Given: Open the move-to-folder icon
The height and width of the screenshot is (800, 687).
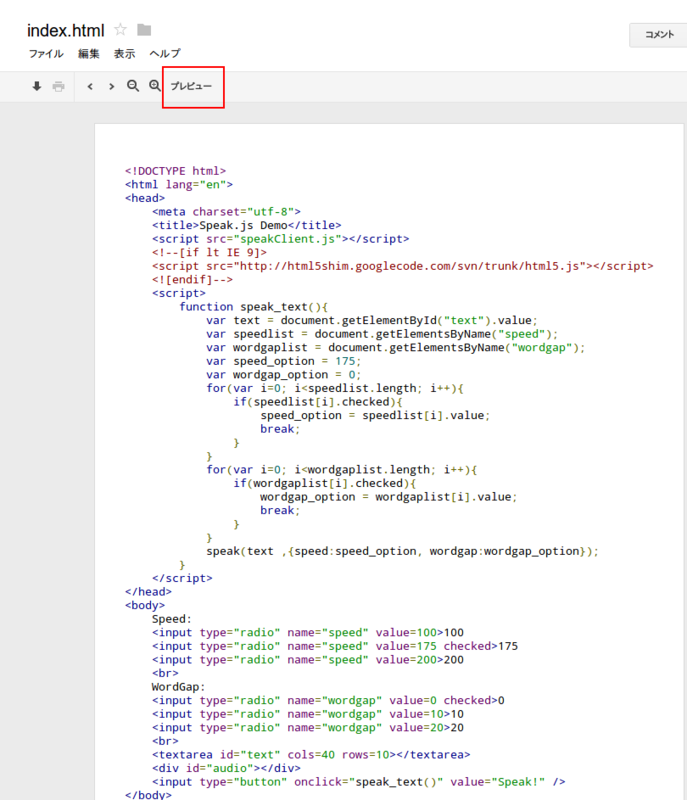Looking at the screenshot, I should point(144,30).
